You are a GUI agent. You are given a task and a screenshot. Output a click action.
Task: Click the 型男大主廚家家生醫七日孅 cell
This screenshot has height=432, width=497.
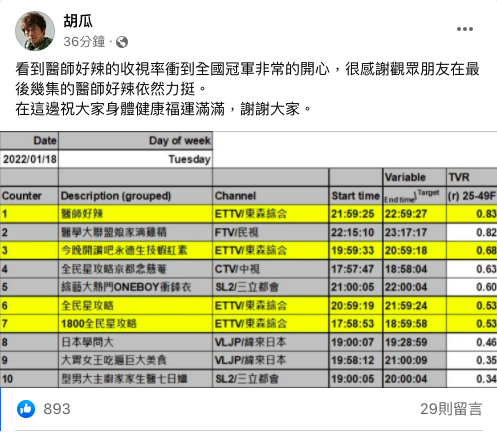point(135,379)
